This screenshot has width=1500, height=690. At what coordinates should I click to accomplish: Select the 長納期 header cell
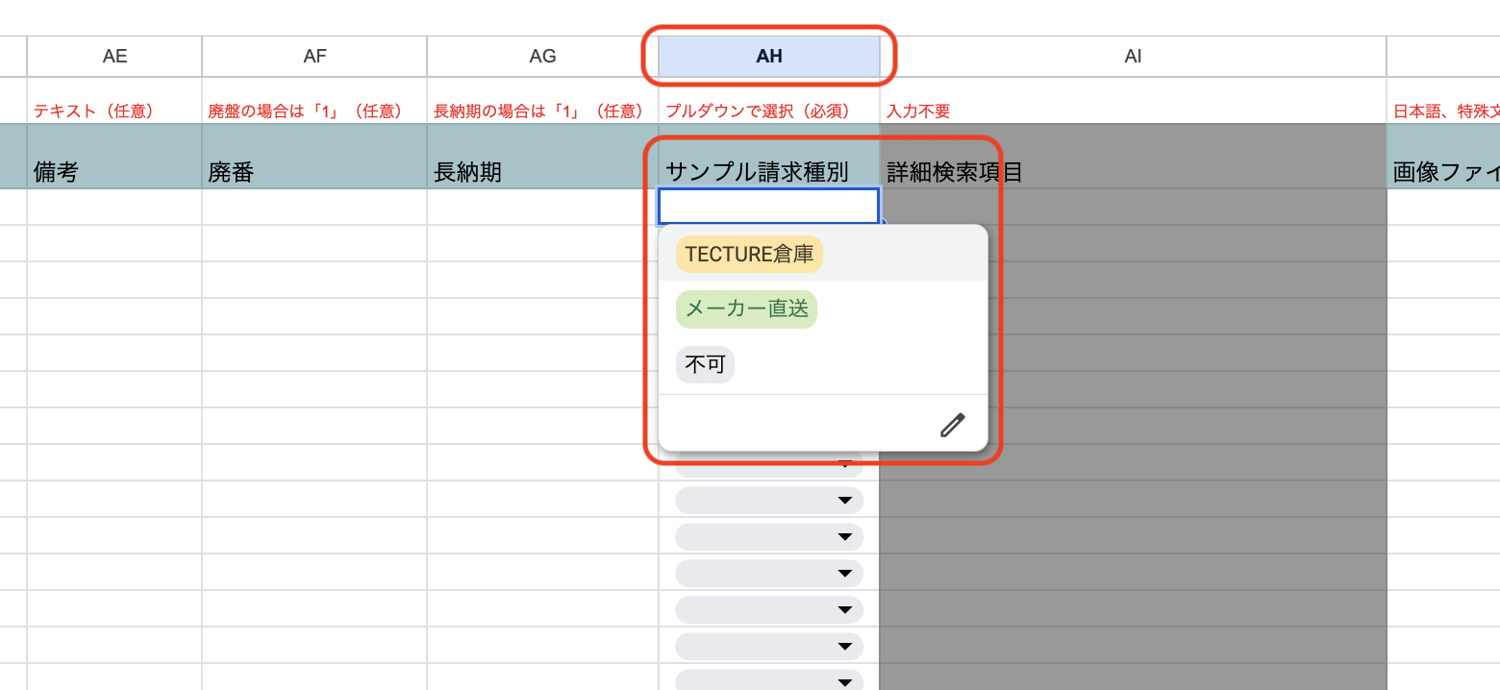click(x=543, y=157)
